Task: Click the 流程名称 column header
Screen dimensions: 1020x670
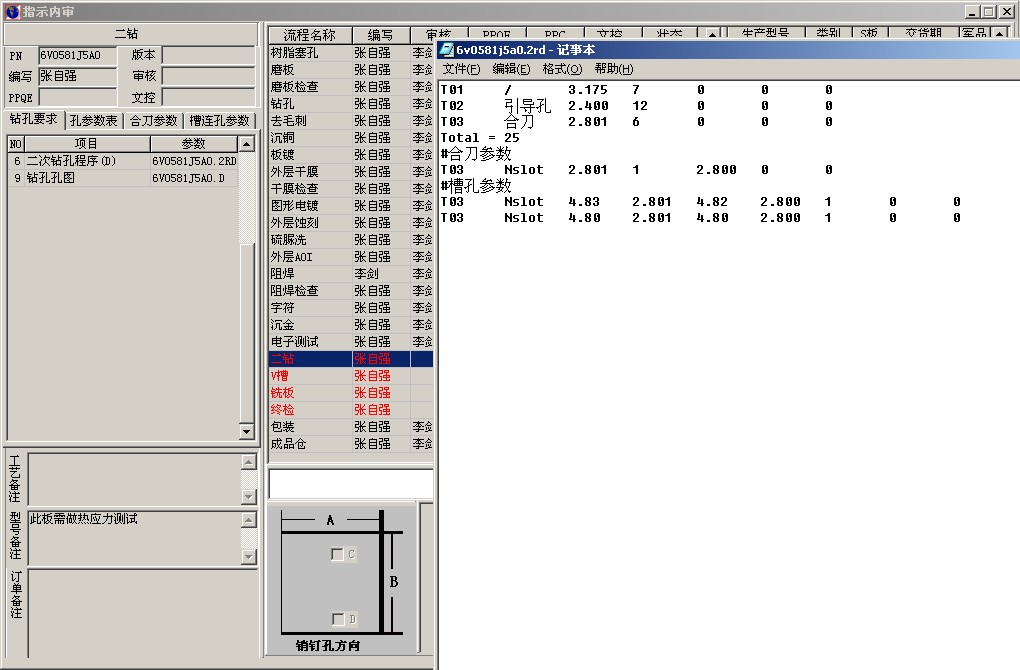Action: click(310, 35)
